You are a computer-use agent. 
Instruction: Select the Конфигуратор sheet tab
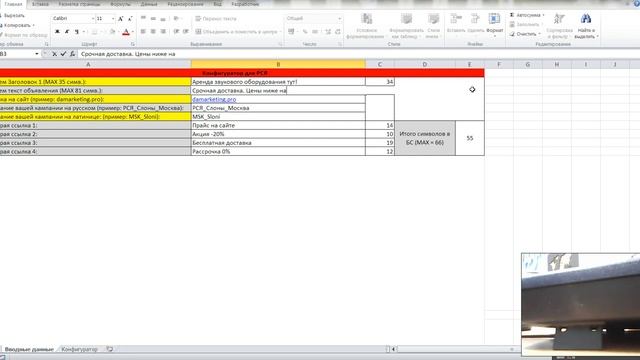tap(80, 349)
